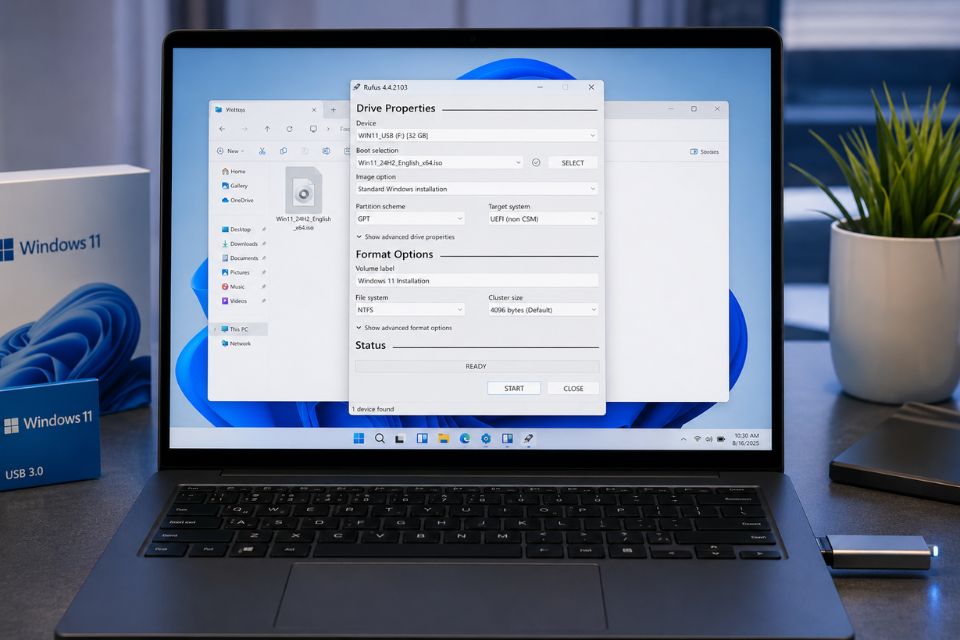The height and width of the screenshot is (640, 960).
Task: Open taskbar Search
Action: pos(380,438)
